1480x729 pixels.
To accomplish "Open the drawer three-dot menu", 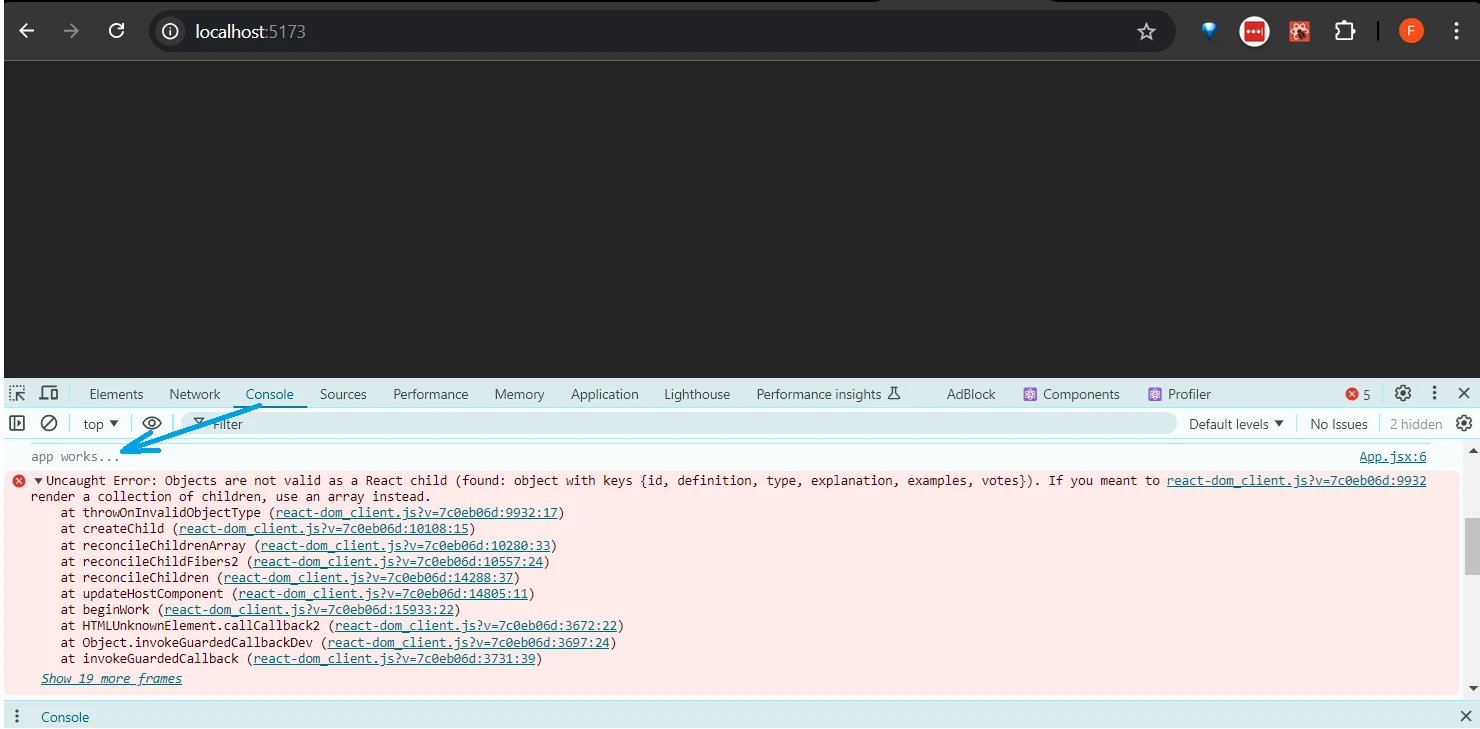I will tap(17, 716).
